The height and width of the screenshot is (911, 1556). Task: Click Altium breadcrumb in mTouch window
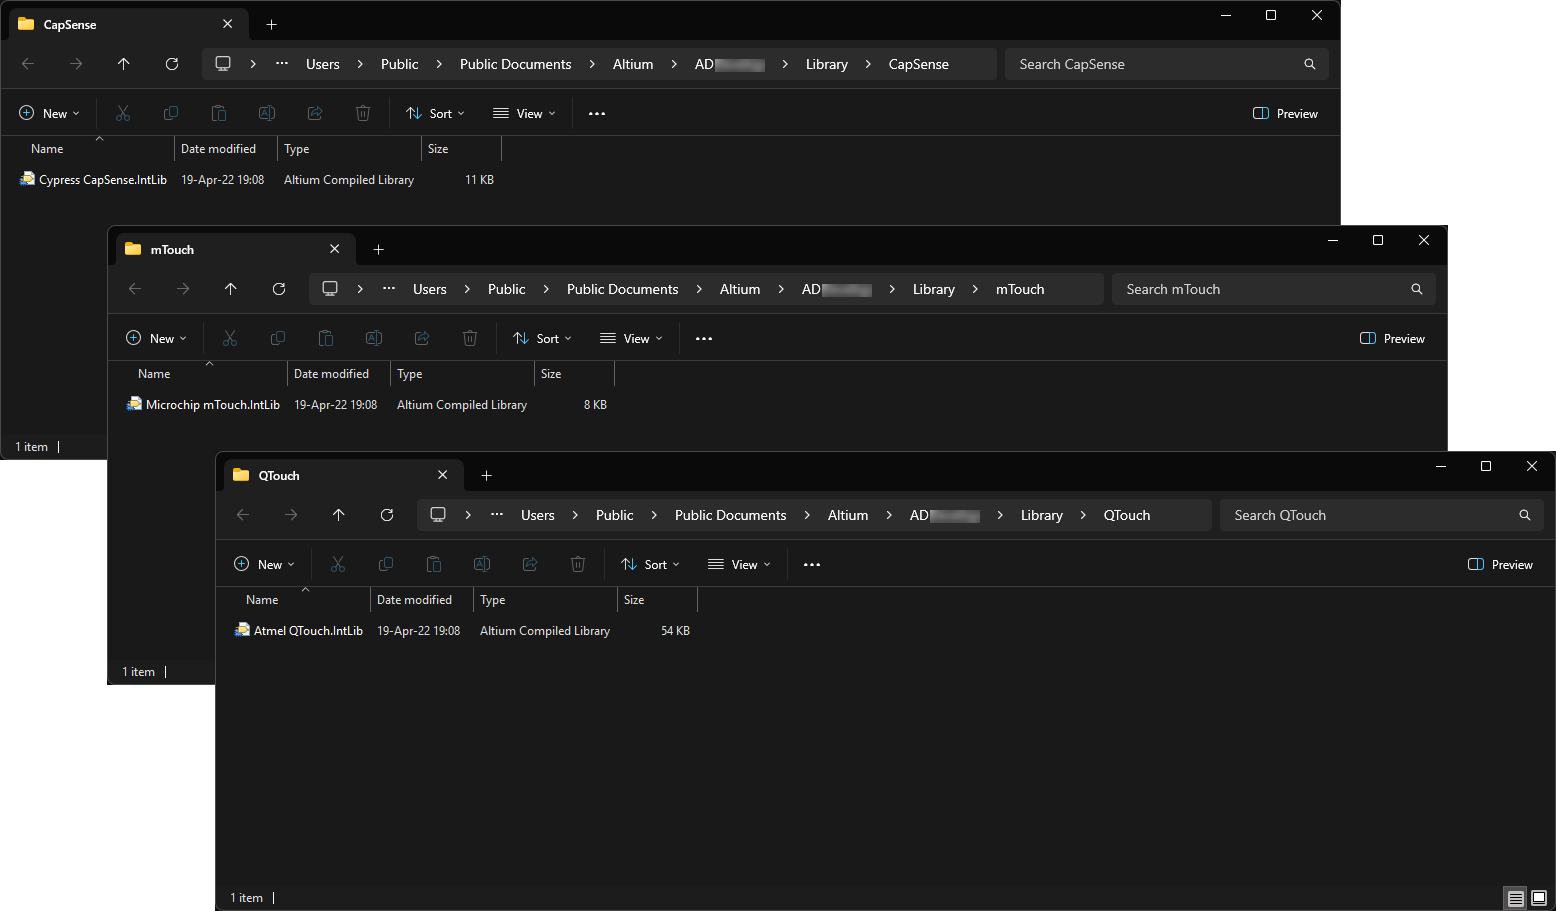click(740, 290)
